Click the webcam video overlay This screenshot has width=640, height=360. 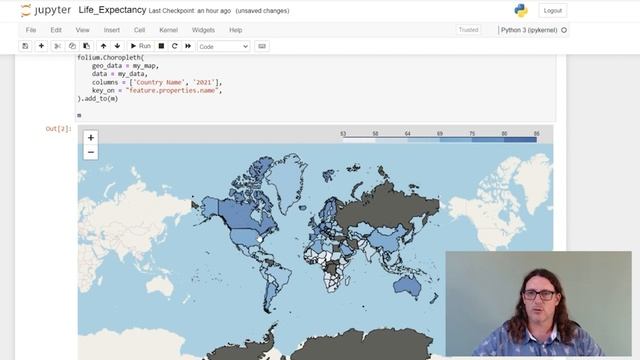pos(538,304)
